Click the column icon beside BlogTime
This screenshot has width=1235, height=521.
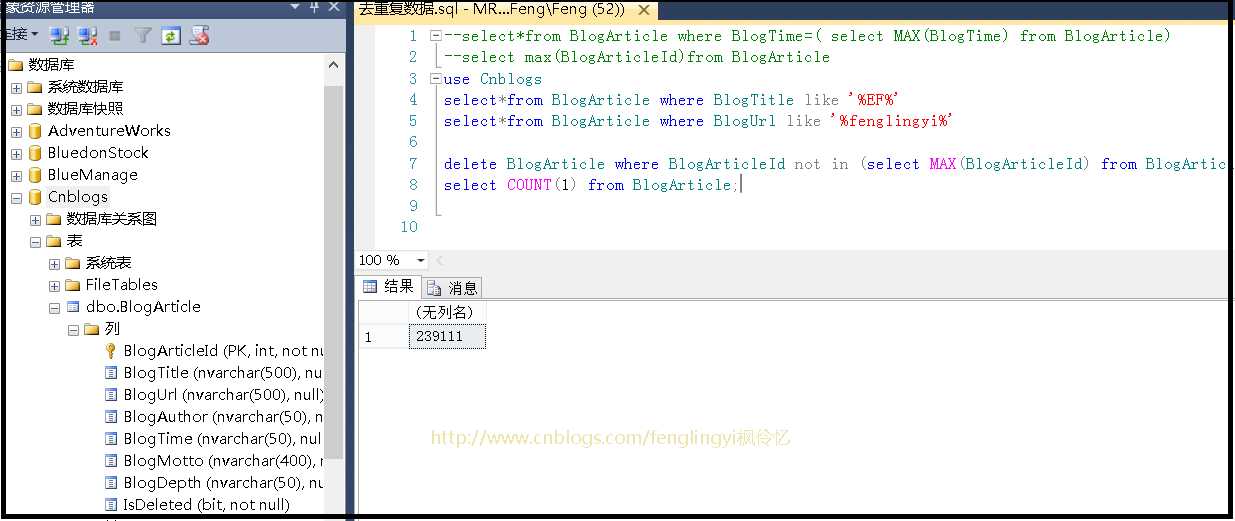point(111,439)
